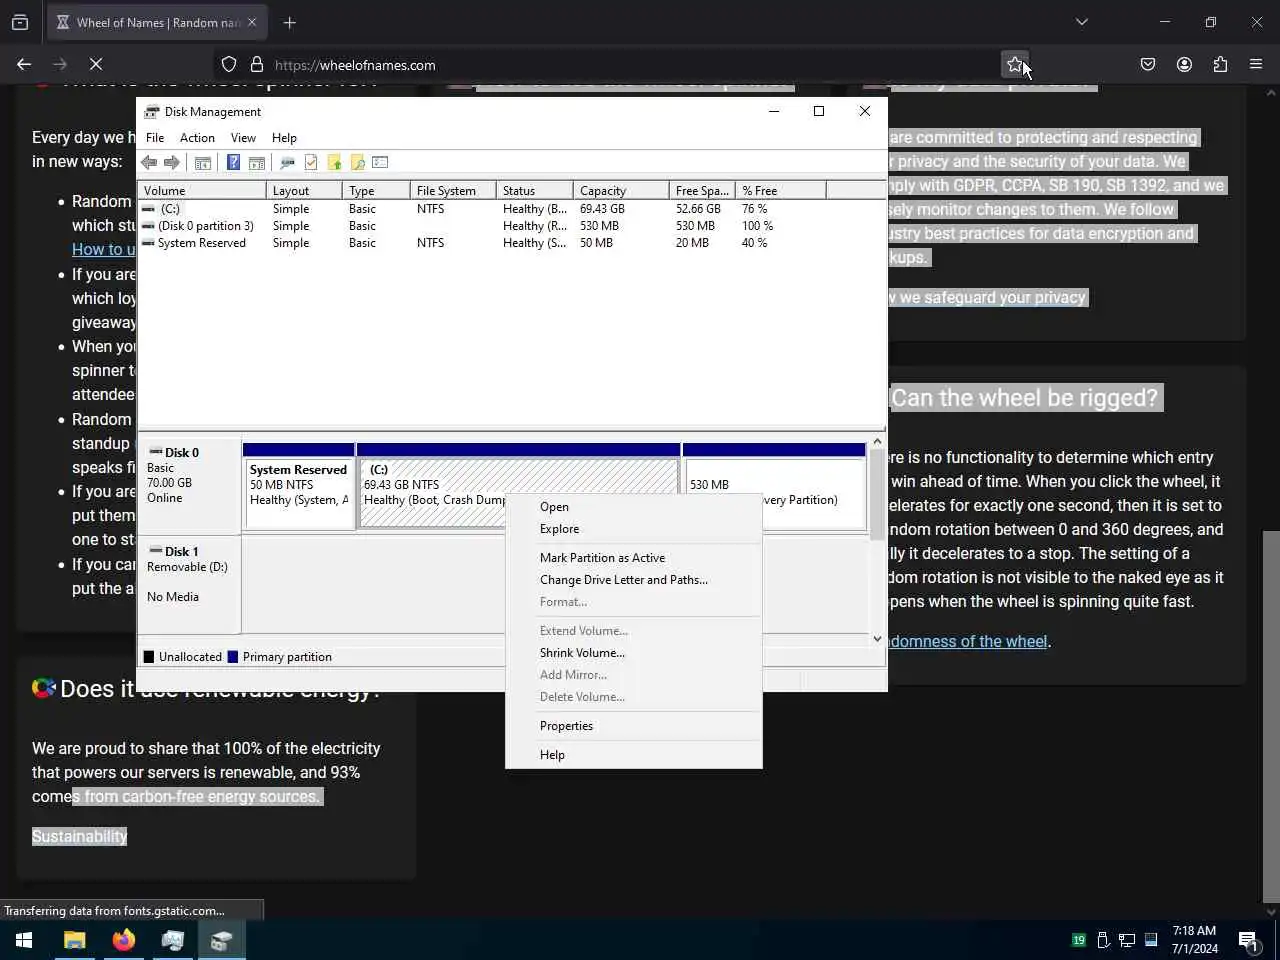Open the Firefox extensions puzzle icon

(1220, 65)
